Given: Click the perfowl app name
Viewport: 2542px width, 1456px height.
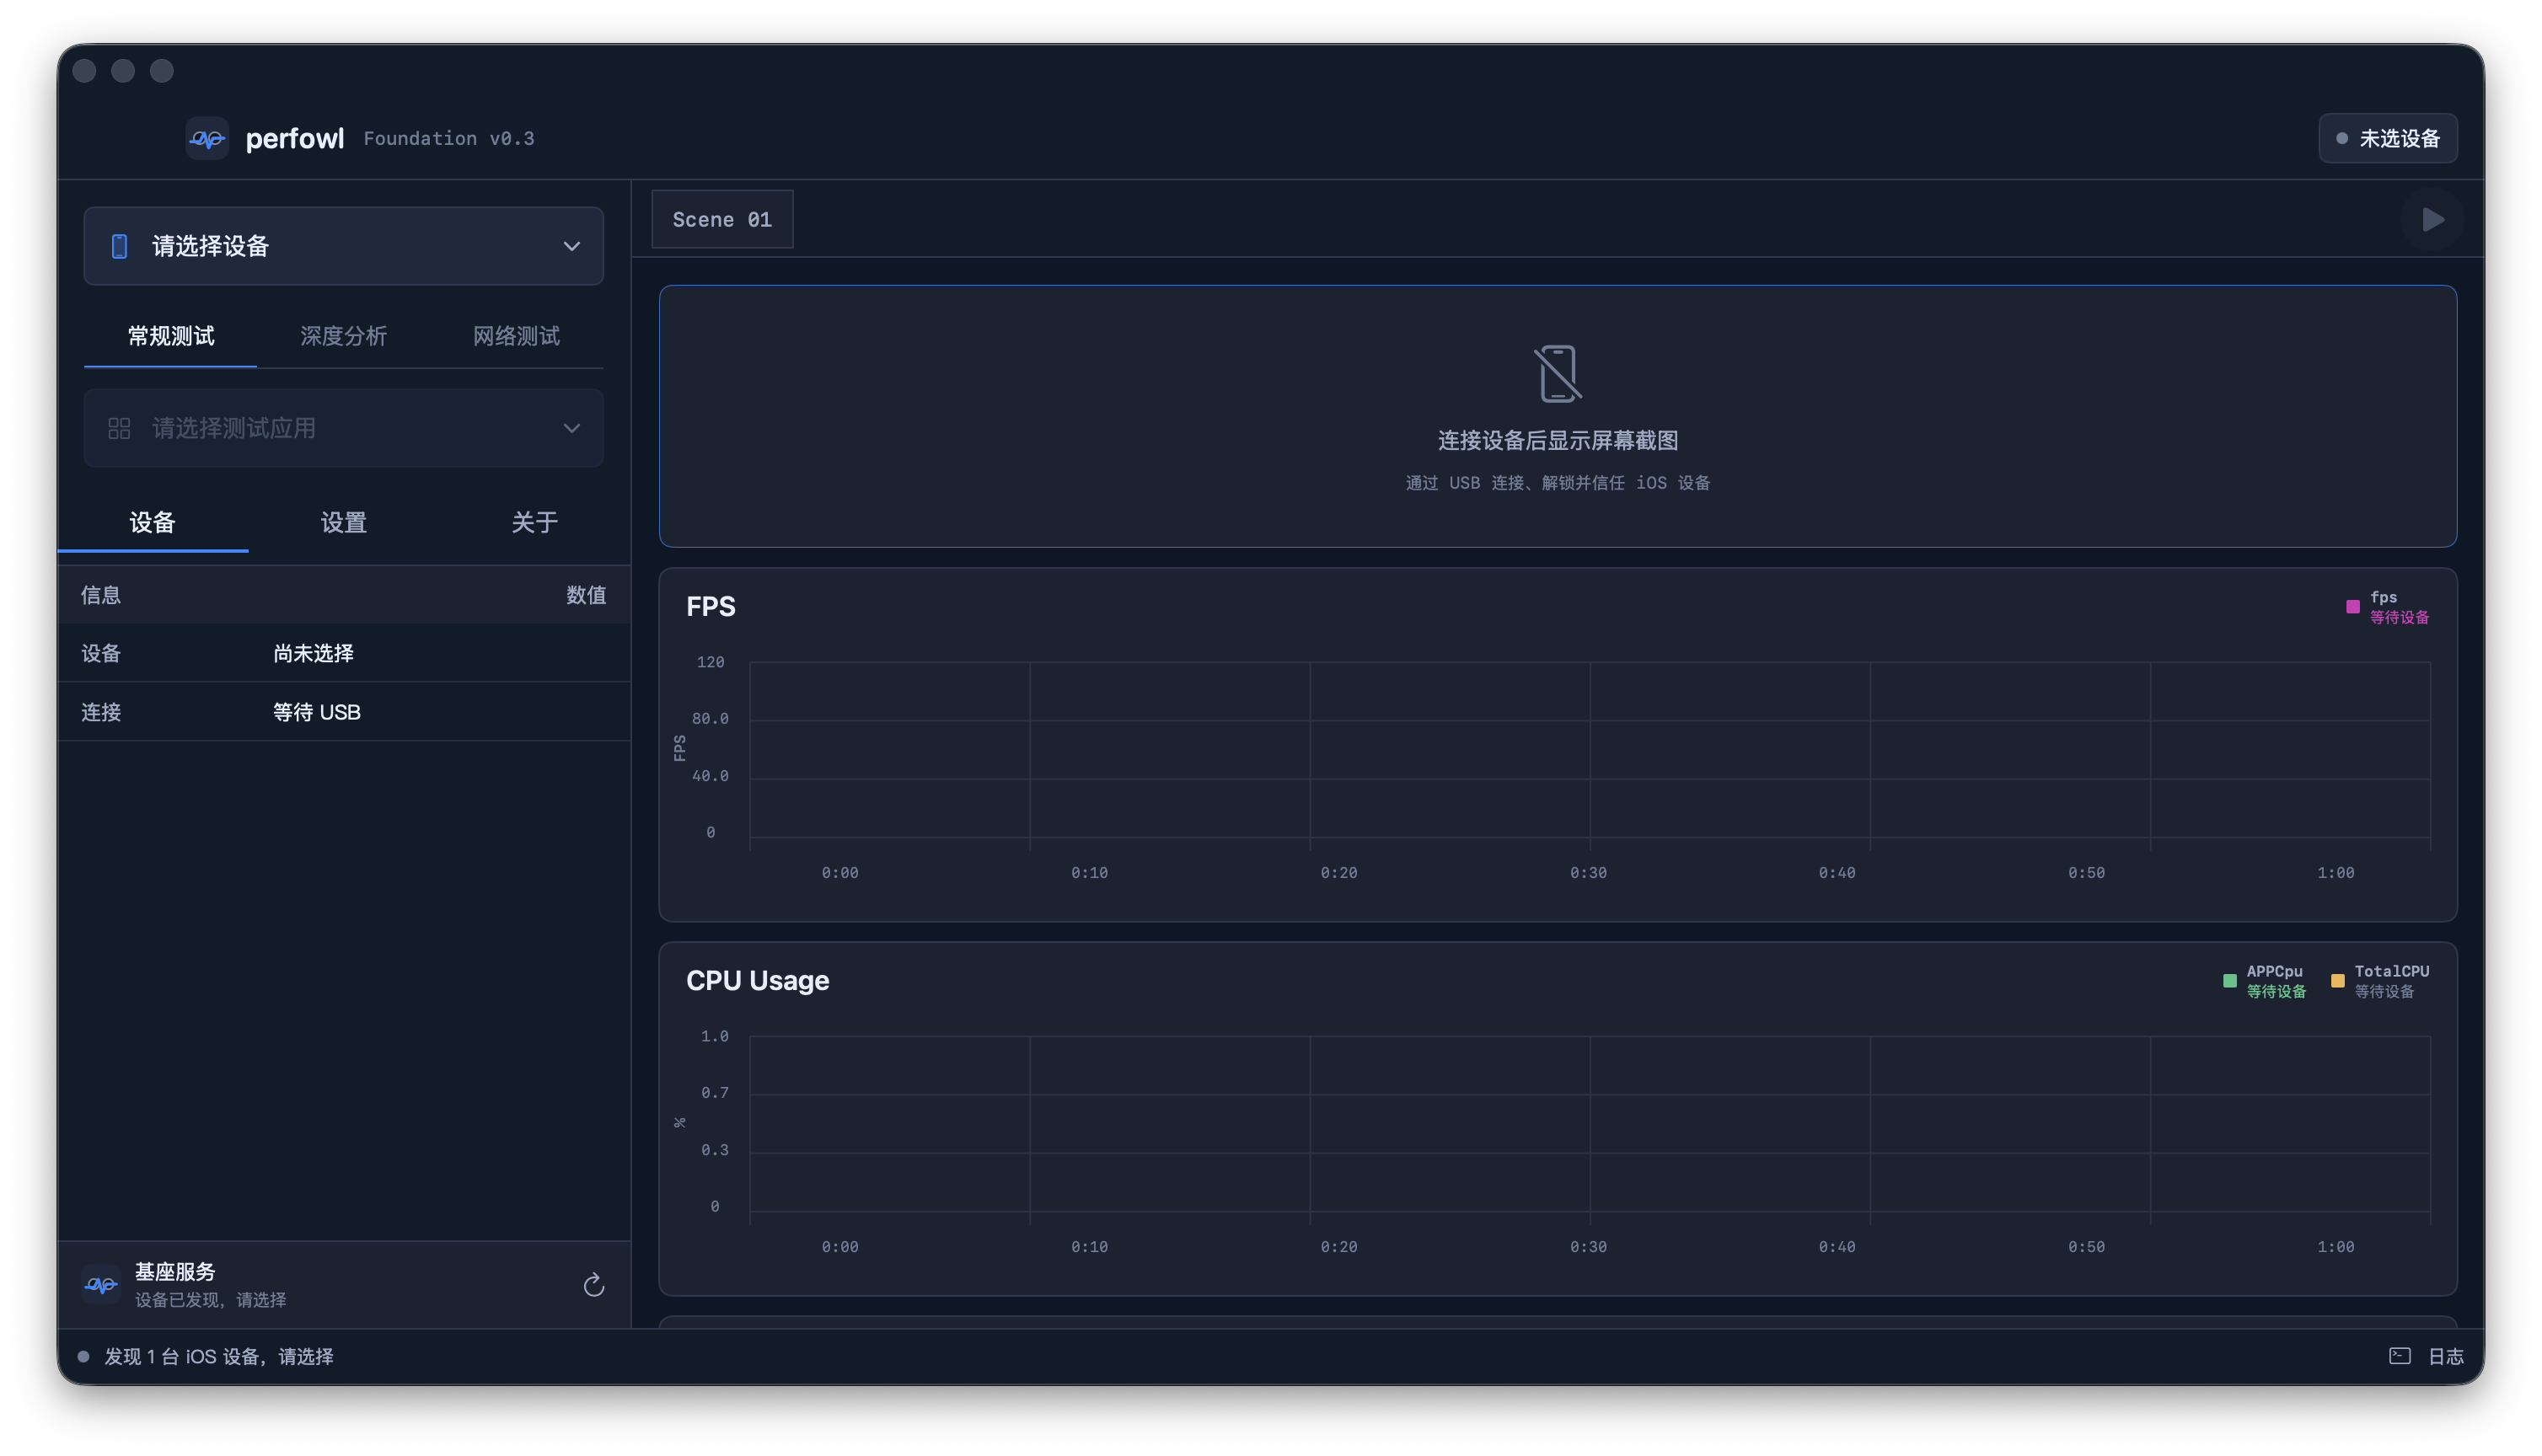Looking at the screenshot, I should tap(294, 138).
